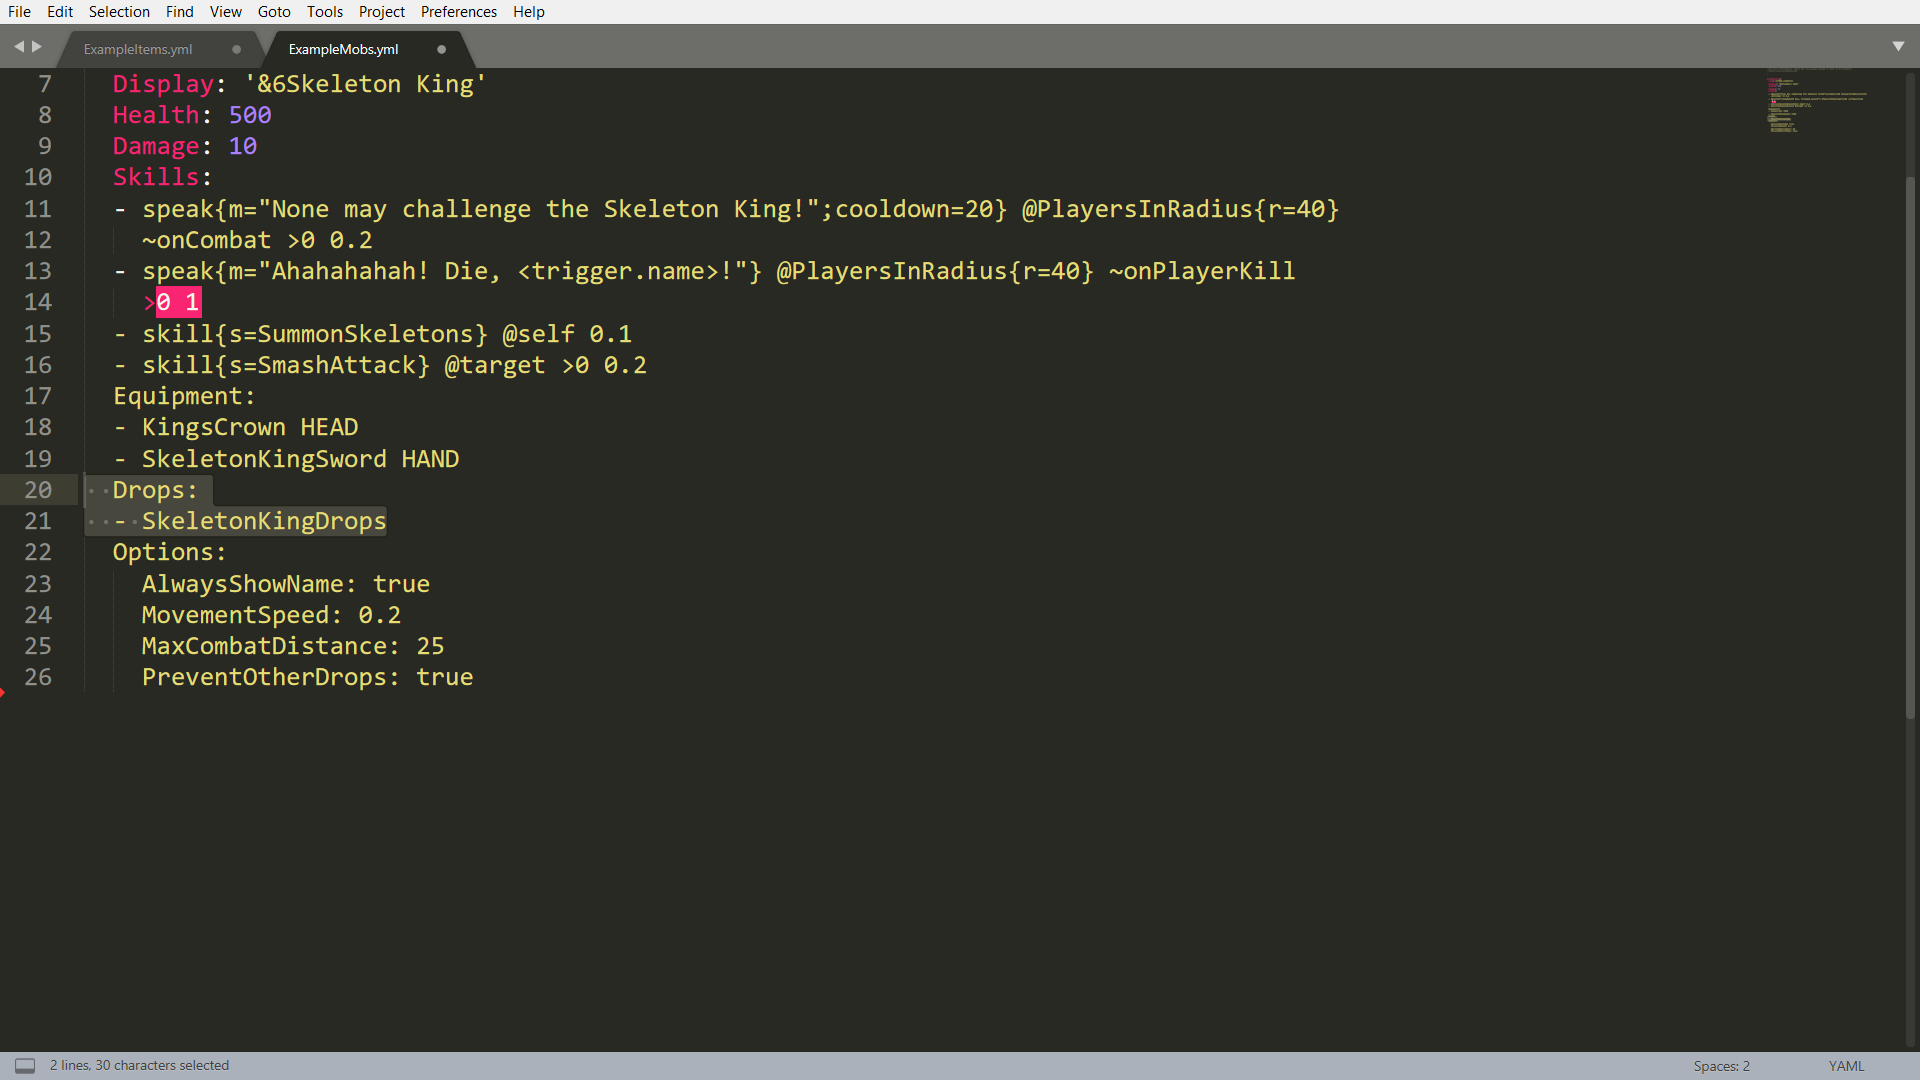The height and width of the screenshot is (1080, 1920).
Task: Click the minimap code preview
Action: tap(1815, 101)
